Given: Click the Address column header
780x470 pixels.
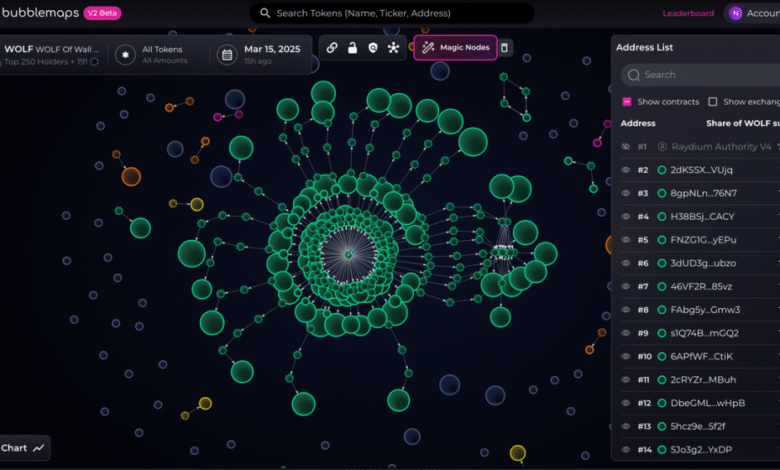Looking at the screenshot, I should click(x=638, y=123).
